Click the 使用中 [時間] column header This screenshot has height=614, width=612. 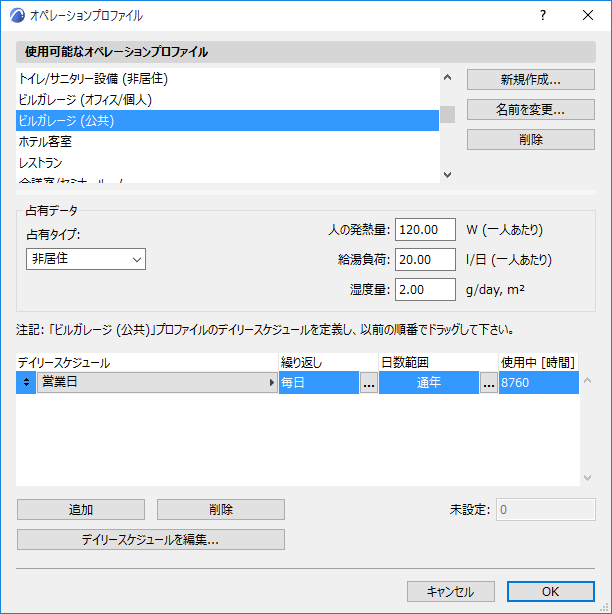pyautogui.click(x=539, y=363)
